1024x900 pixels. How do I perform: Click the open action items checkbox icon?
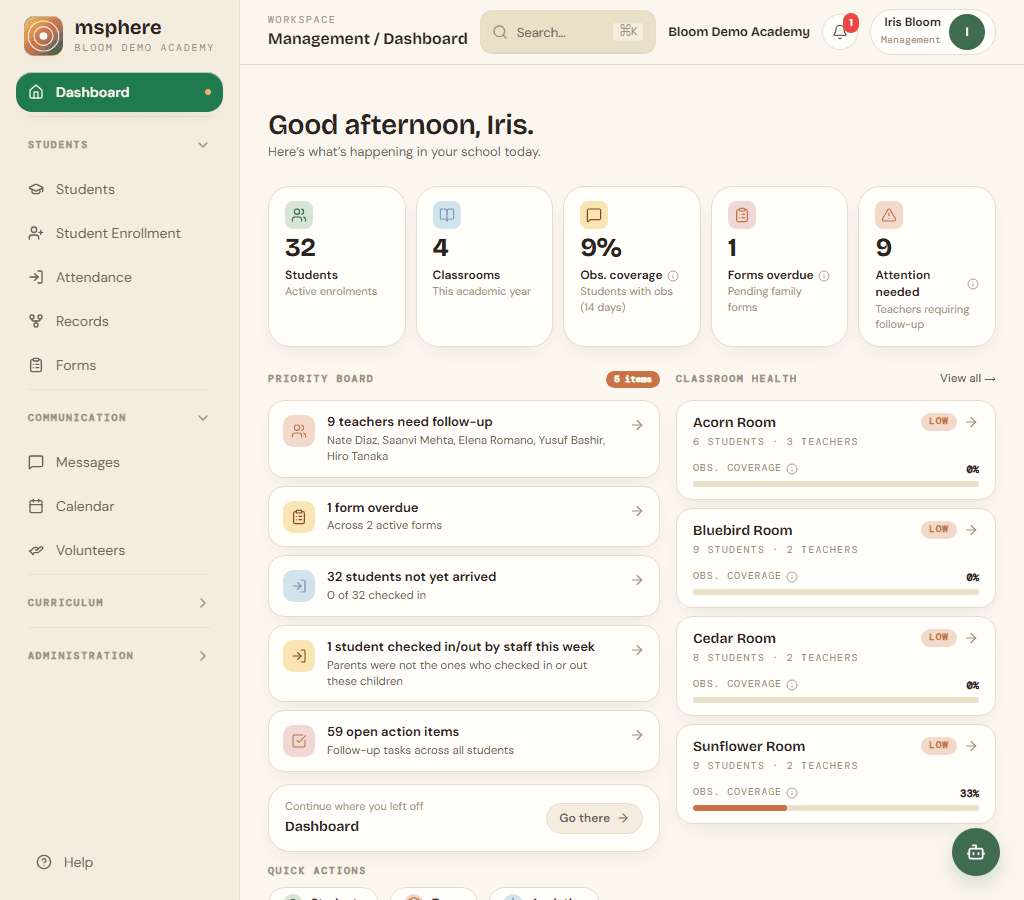pyautogui.click(x=299, y=741)
